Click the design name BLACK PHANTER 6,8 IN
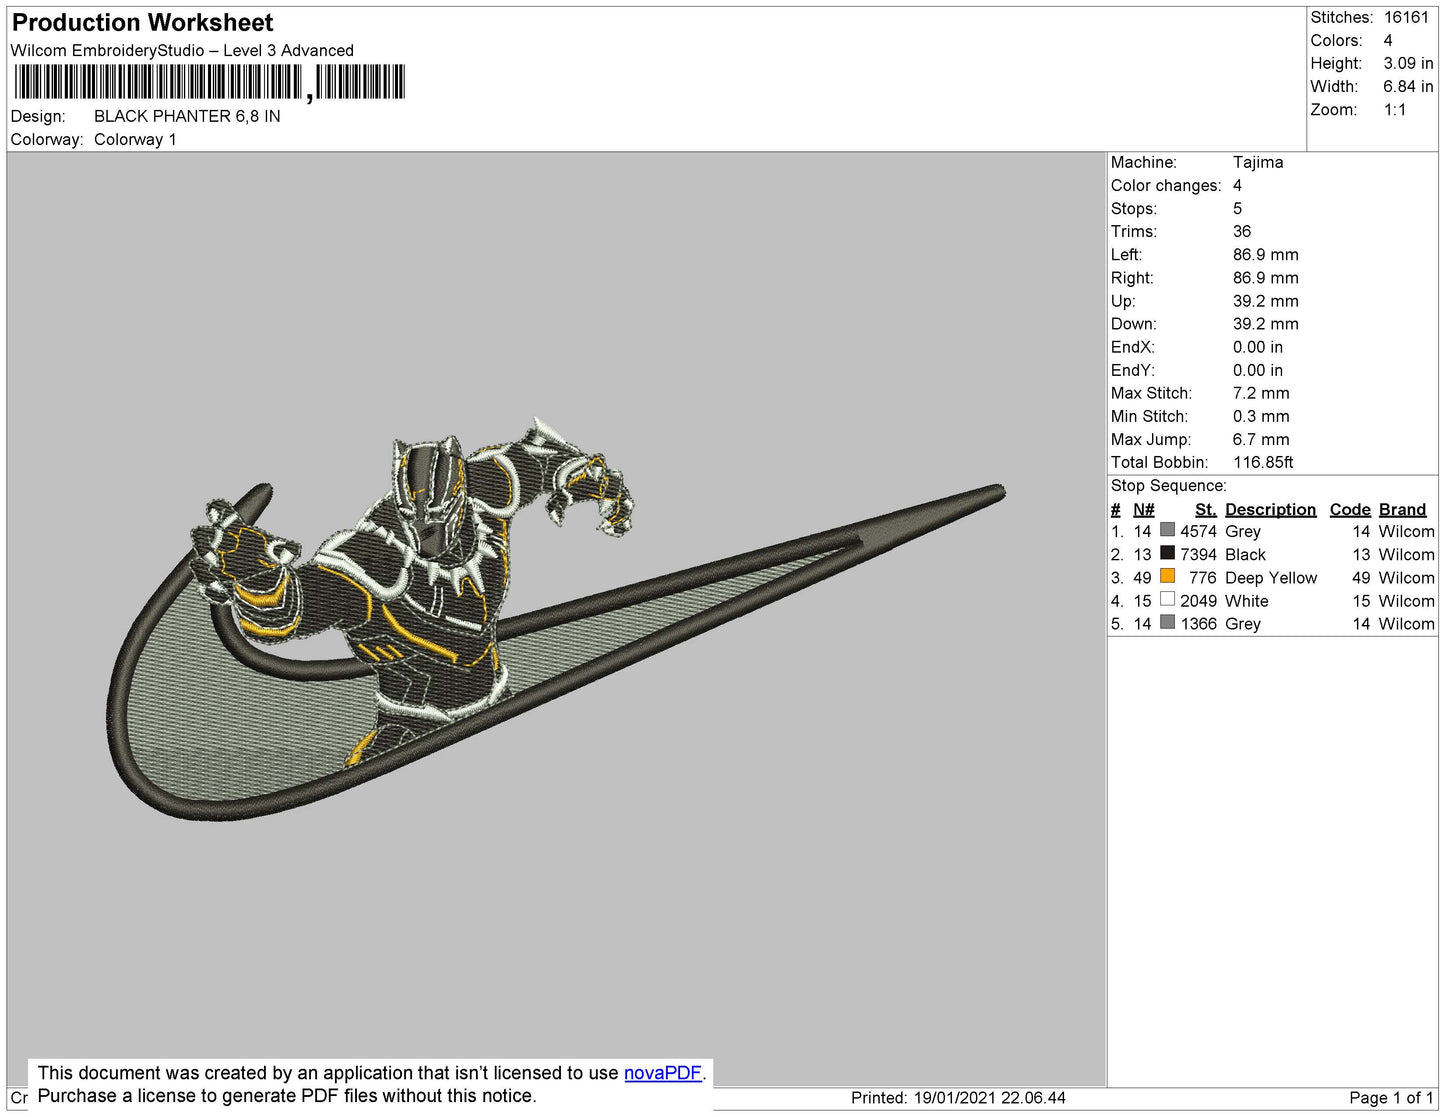This screenshot has height=1117, width=1445. (187, 116)
